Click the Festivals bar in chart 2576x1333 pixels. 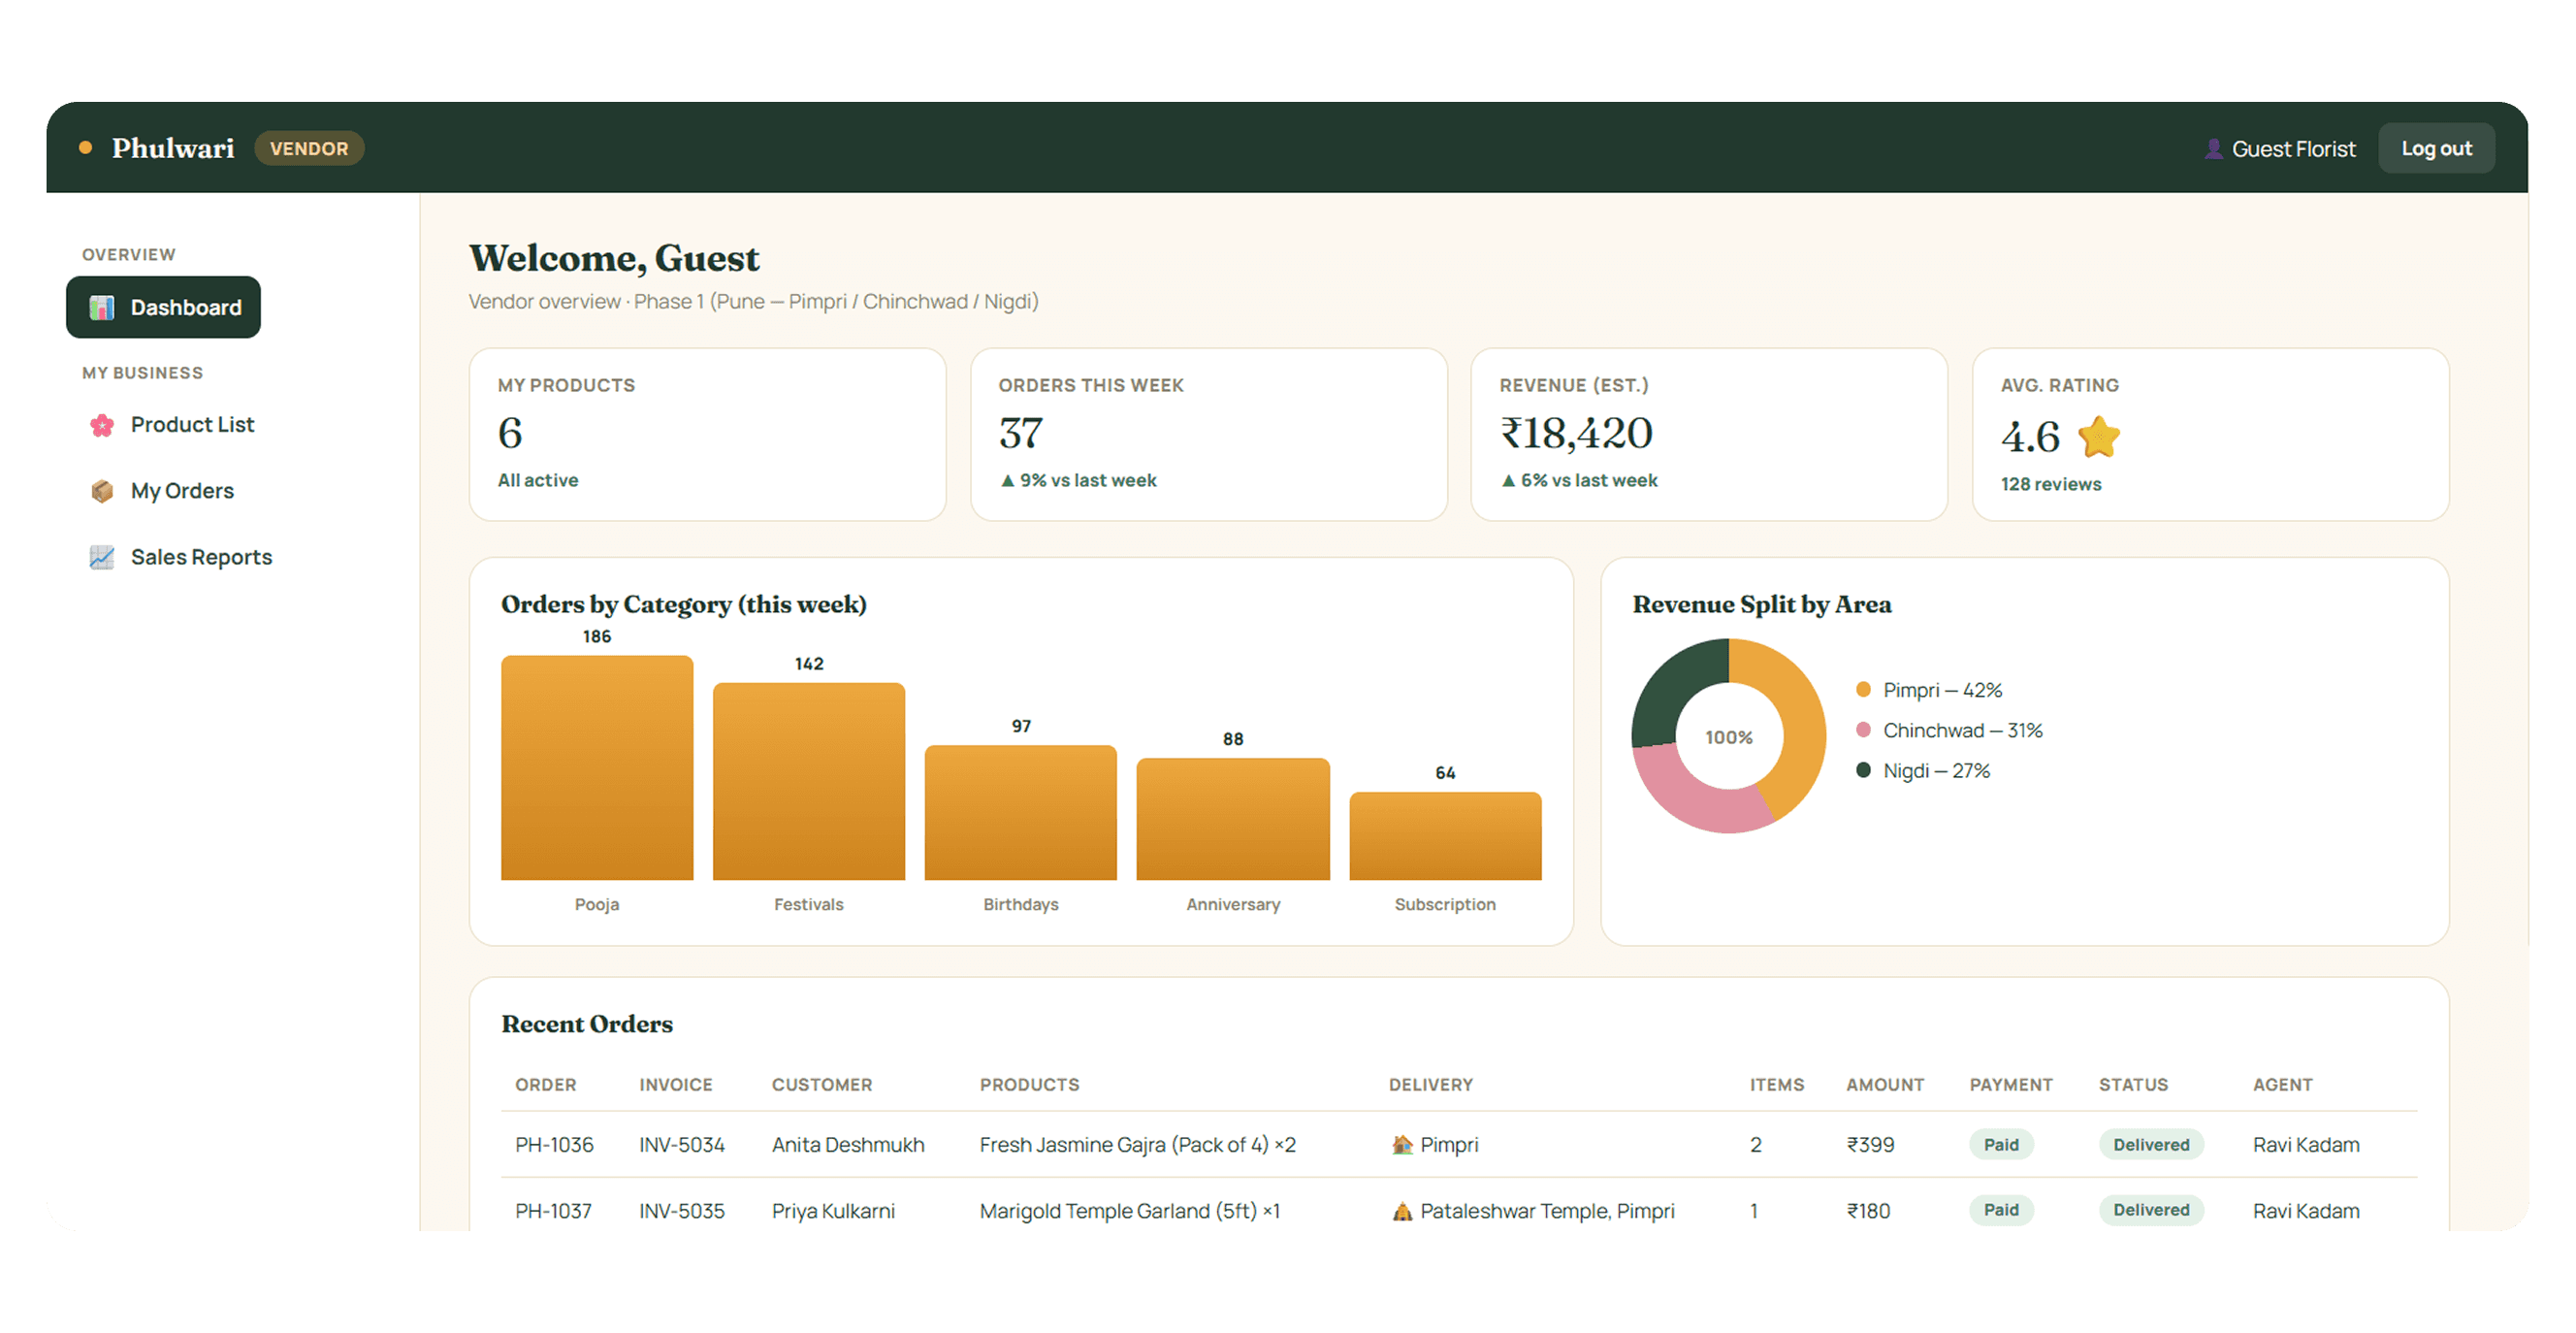click(x=809, y=782)
